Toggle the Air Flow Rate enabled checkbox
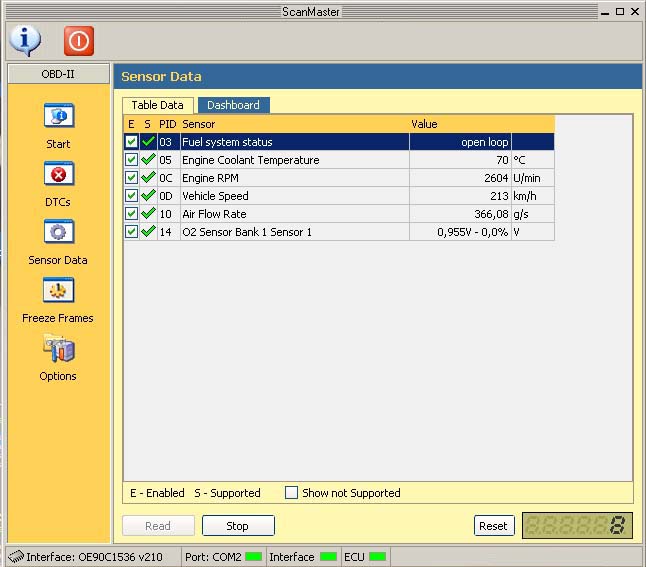 coord(131,213)
